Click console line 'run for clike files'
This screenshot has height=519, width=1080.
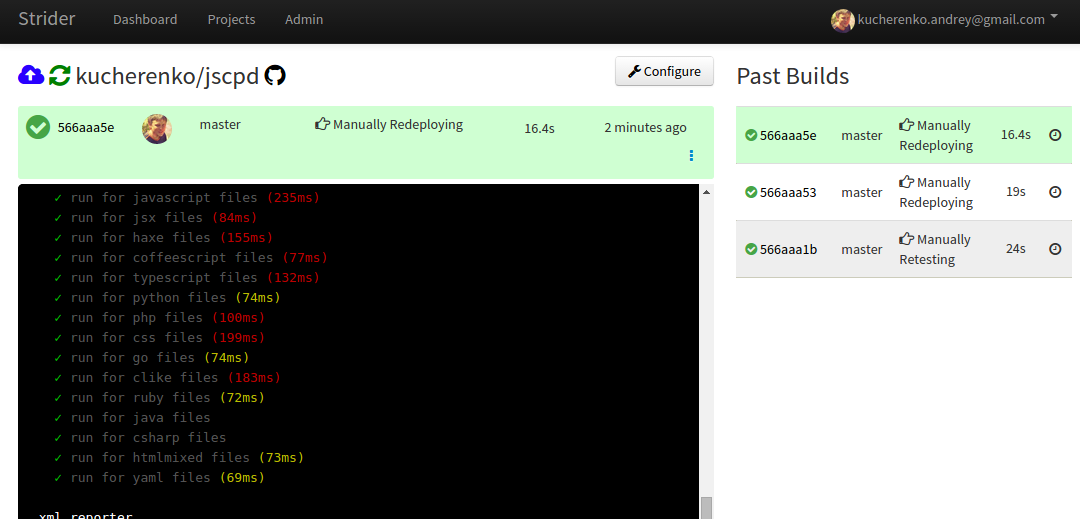coord(167,378)
